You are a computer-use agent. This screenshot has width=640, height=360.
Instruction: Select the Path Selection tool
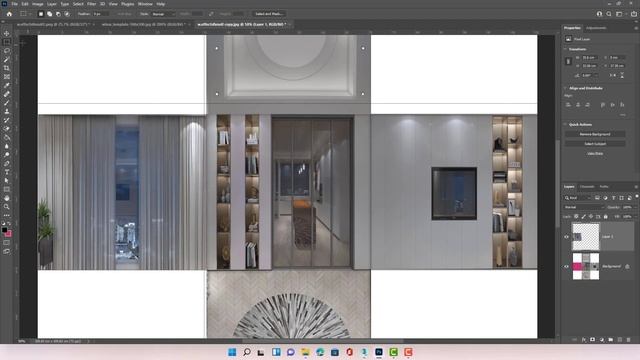[x=7, y=180]
